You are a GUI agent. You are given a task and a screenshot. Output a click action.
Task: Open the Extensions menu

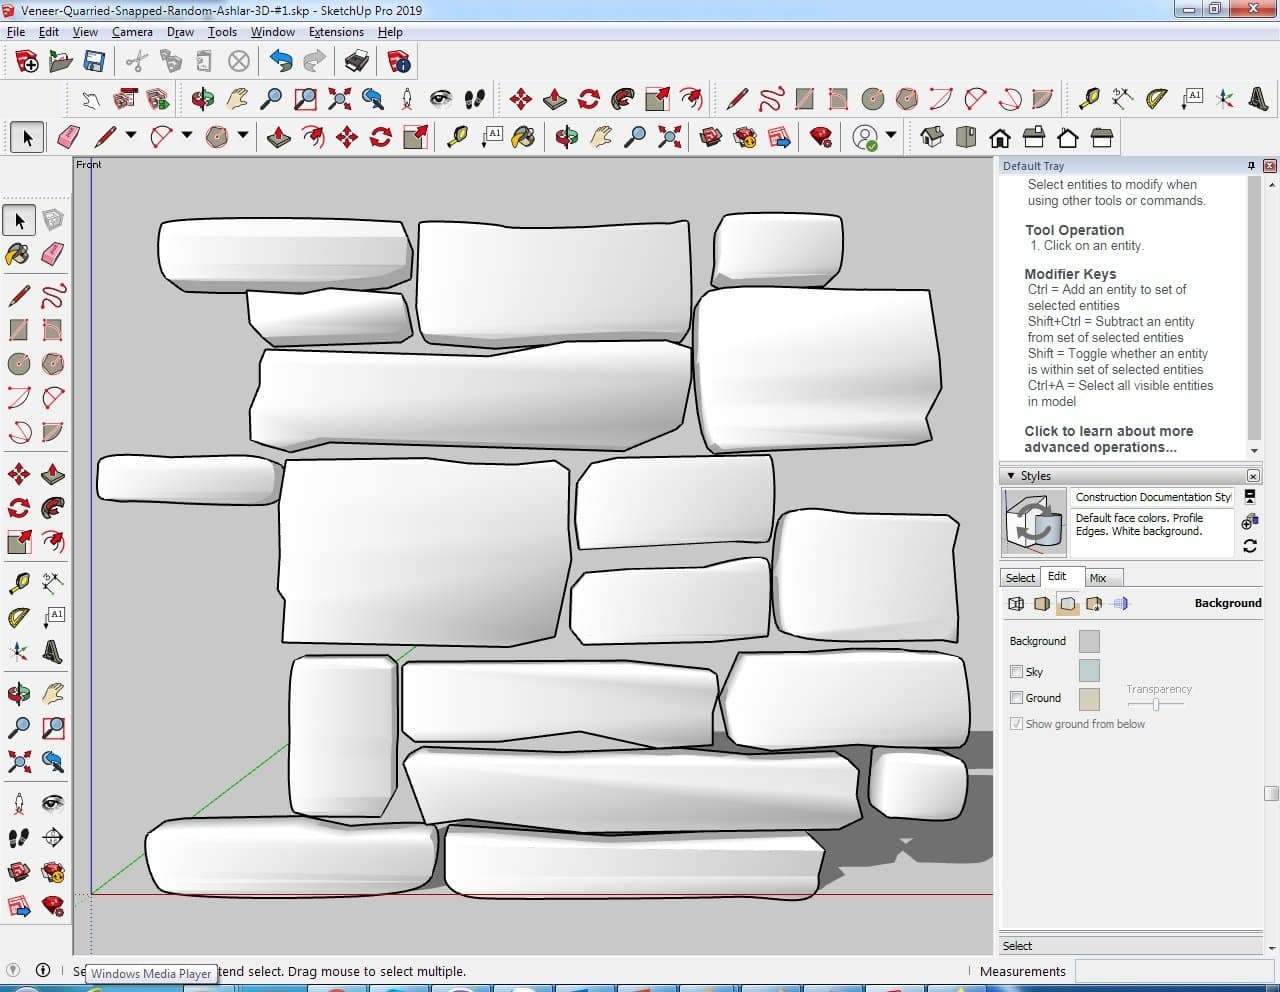[x=336, y=32]
